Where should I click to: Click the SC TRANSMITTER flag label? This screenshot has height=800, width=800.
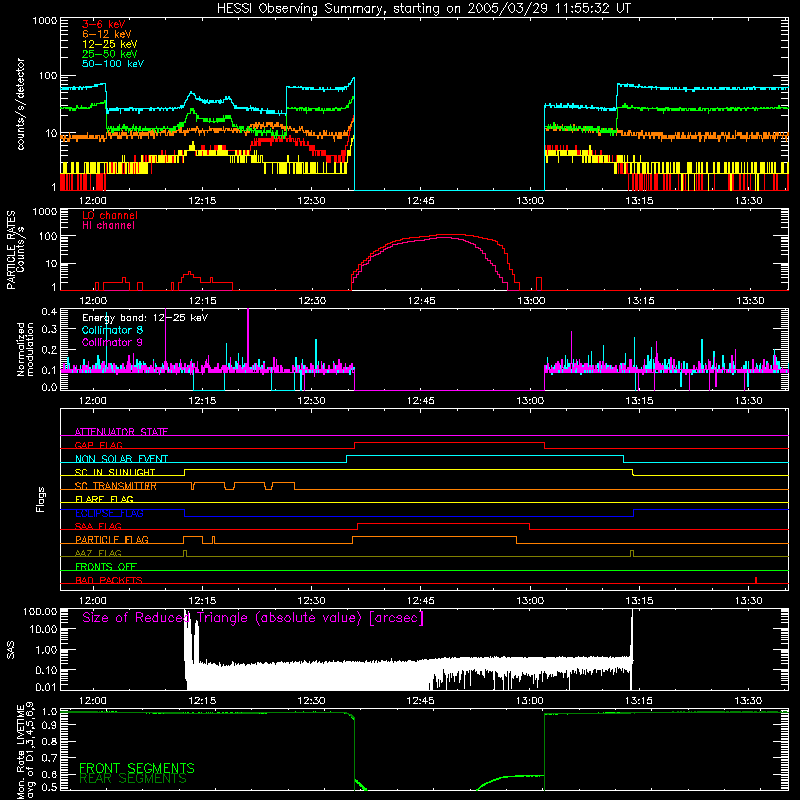(x=116, y=486)
